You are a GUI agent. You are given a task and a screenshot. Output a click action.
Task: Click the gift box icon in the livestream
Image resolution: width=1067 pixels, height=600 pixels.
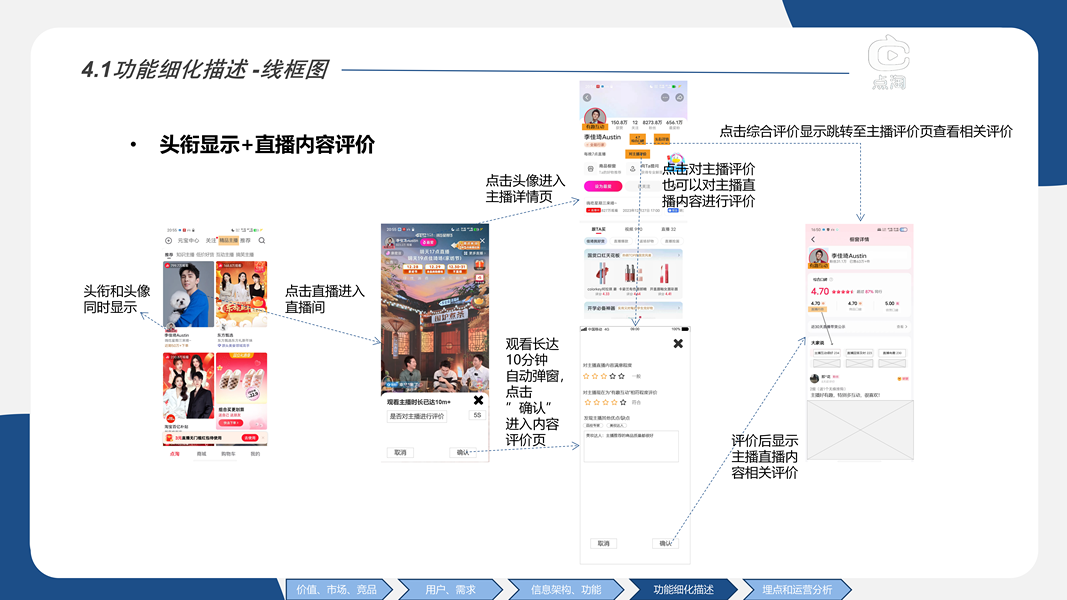point(479,265)
